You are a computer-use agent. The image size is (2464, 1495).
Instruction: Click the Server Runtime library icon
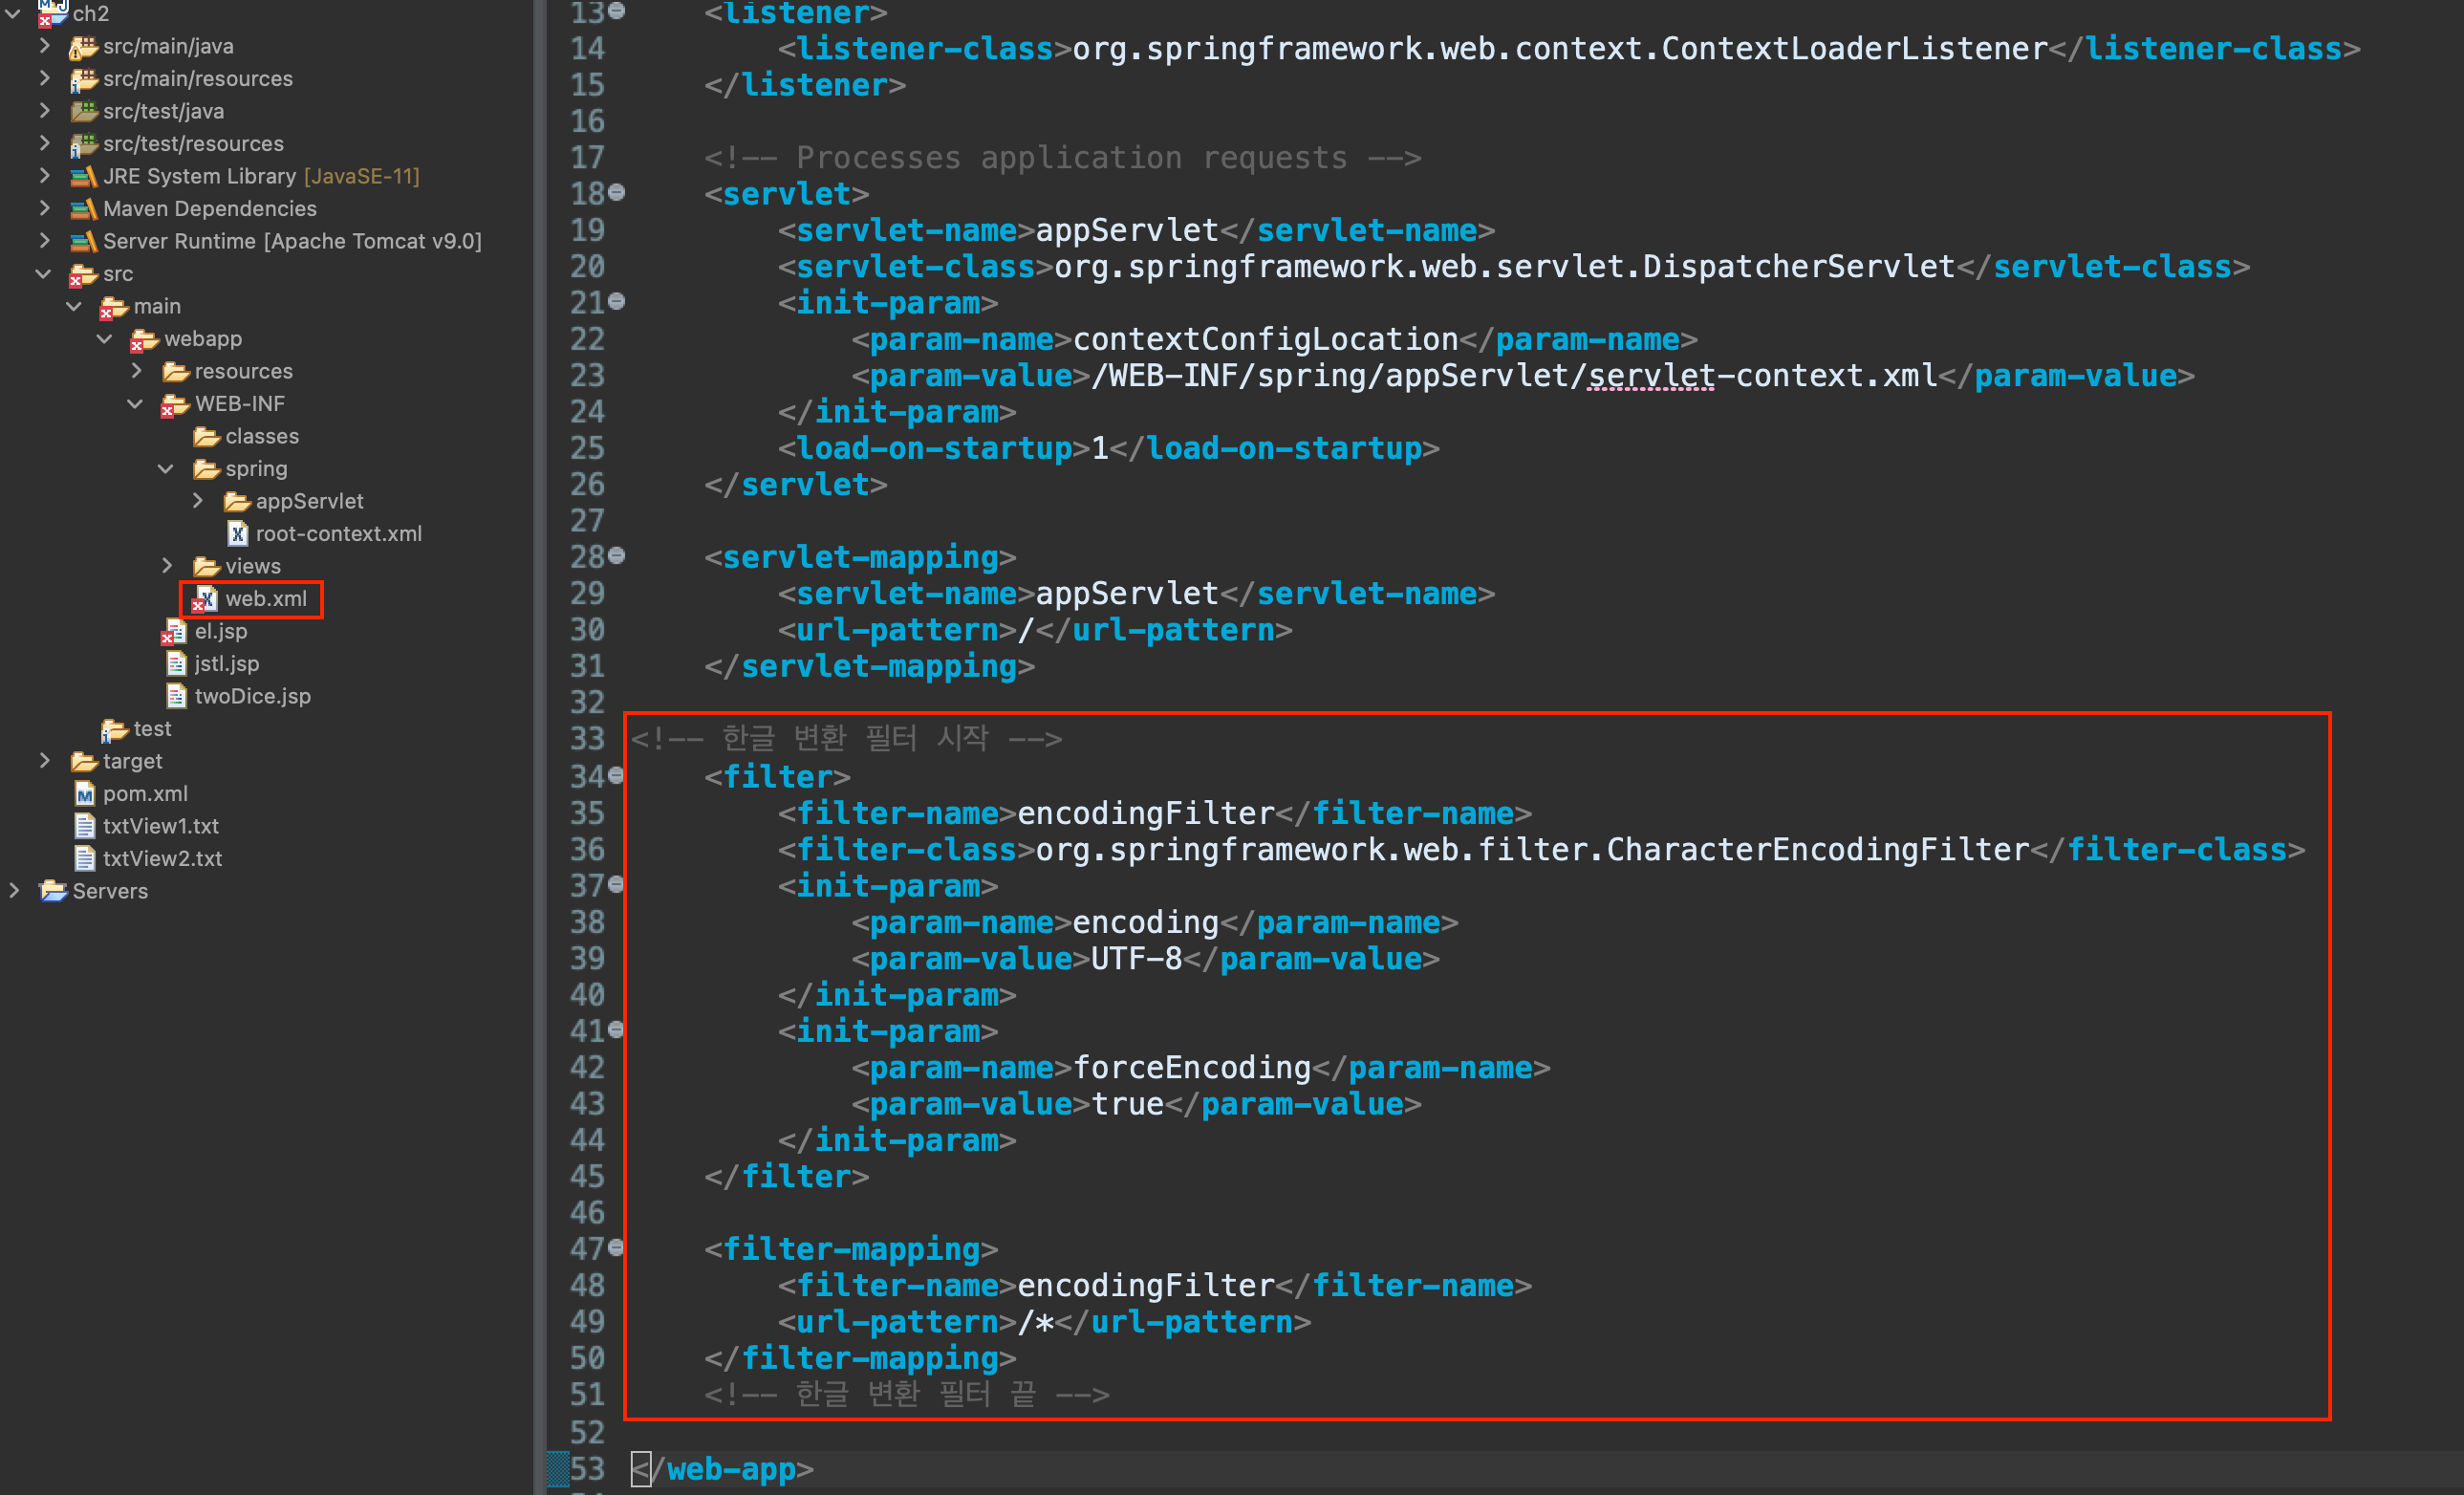(83, 242)
